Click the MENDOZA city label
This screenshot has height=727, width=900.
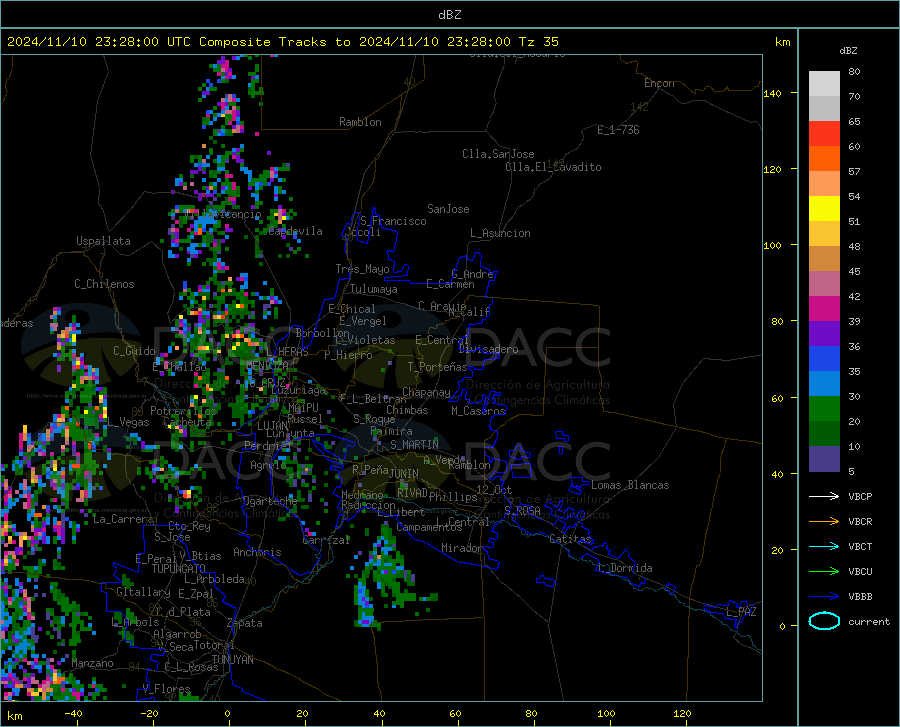coord(267,365)
